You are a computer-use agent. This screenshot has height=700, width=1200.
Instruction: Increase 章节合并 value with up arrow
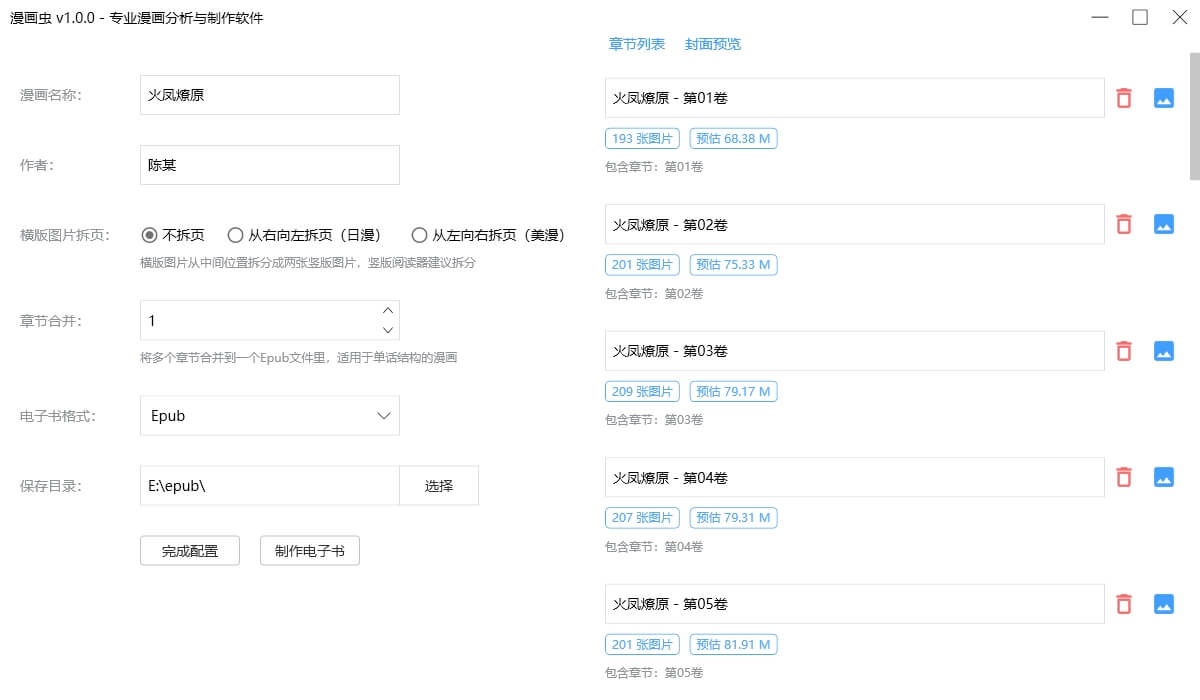388,311
